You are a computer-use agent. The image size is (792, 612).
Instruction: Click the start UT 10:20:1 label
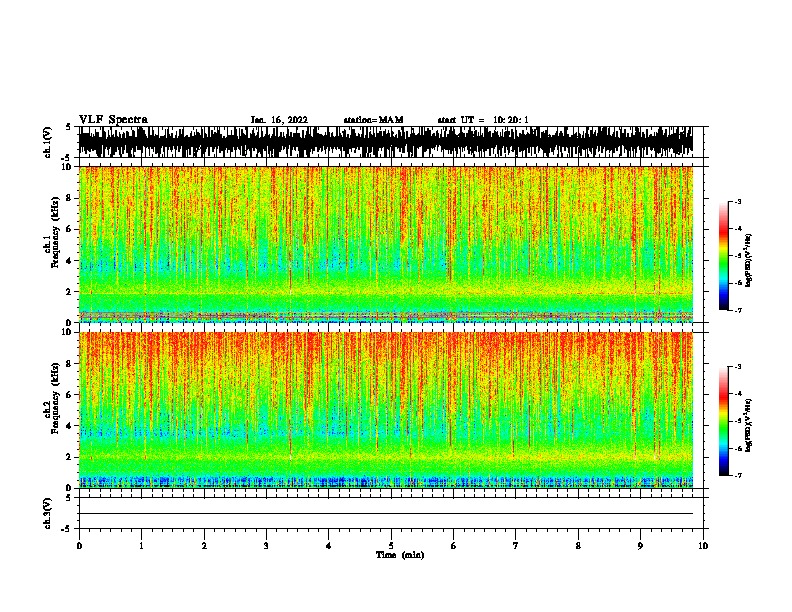pos(483,120)
